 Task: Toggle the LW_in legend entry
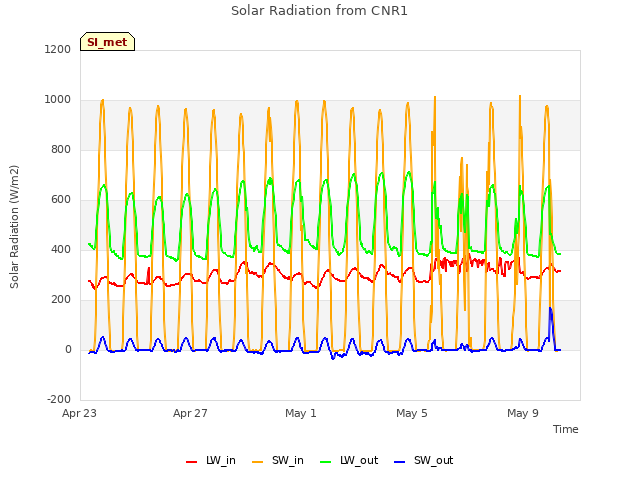[211, 460]
